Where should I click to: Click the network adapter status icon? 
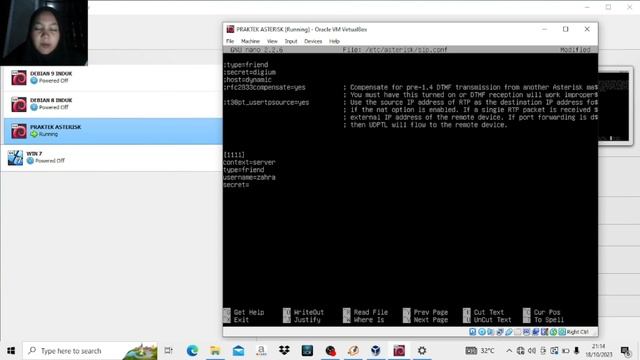pos(500,332)
